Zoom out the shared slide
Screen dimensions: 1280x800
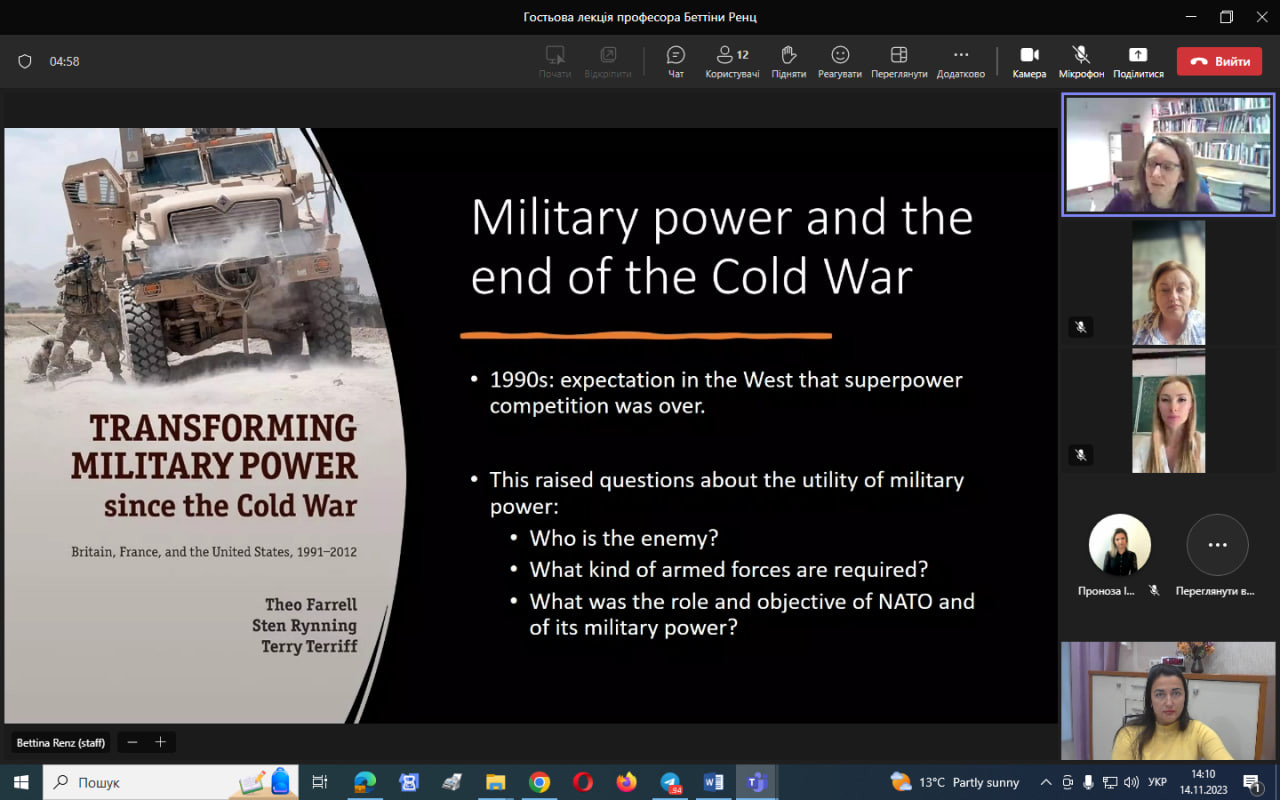click(x=132, y=742)
